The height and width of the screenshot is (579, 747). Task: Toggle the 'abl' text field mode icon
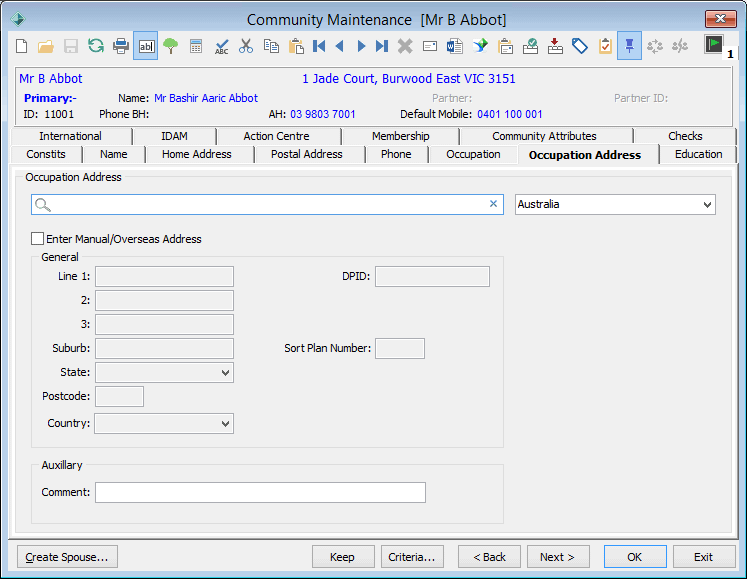pos(146,46)
